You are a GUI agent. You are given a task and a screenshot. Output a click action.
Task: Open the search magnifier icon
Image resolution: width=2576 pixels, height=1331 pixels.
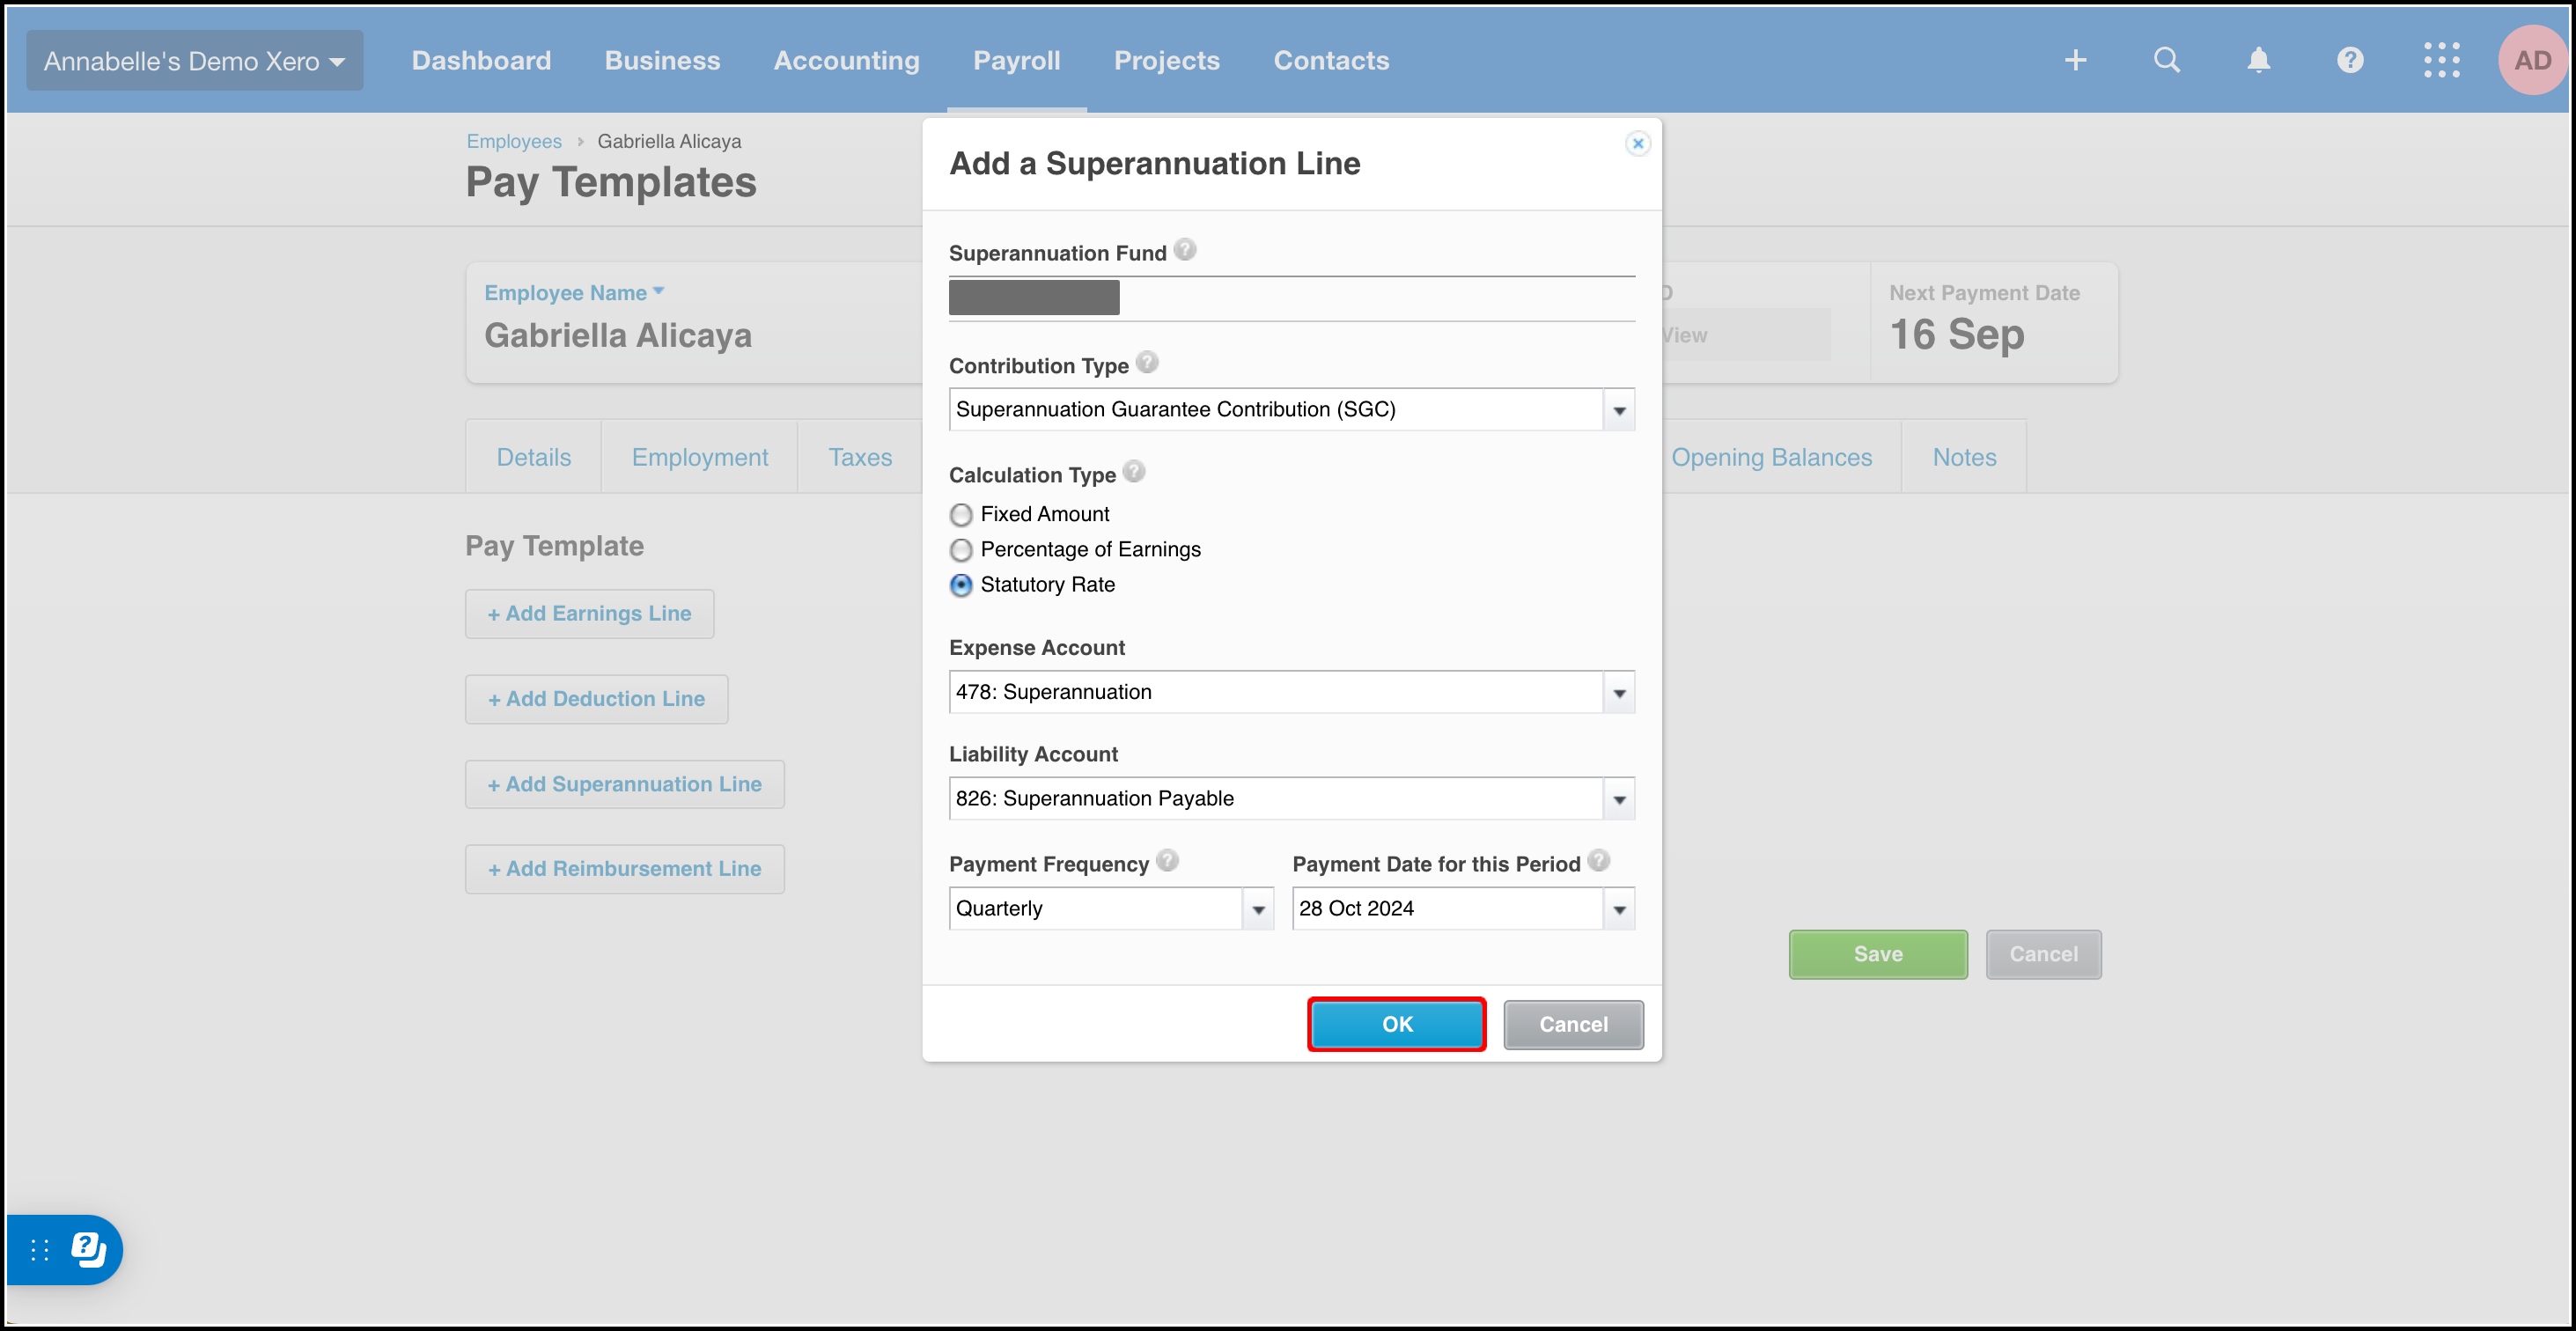pyautogui.click(x=2166, y=60)
